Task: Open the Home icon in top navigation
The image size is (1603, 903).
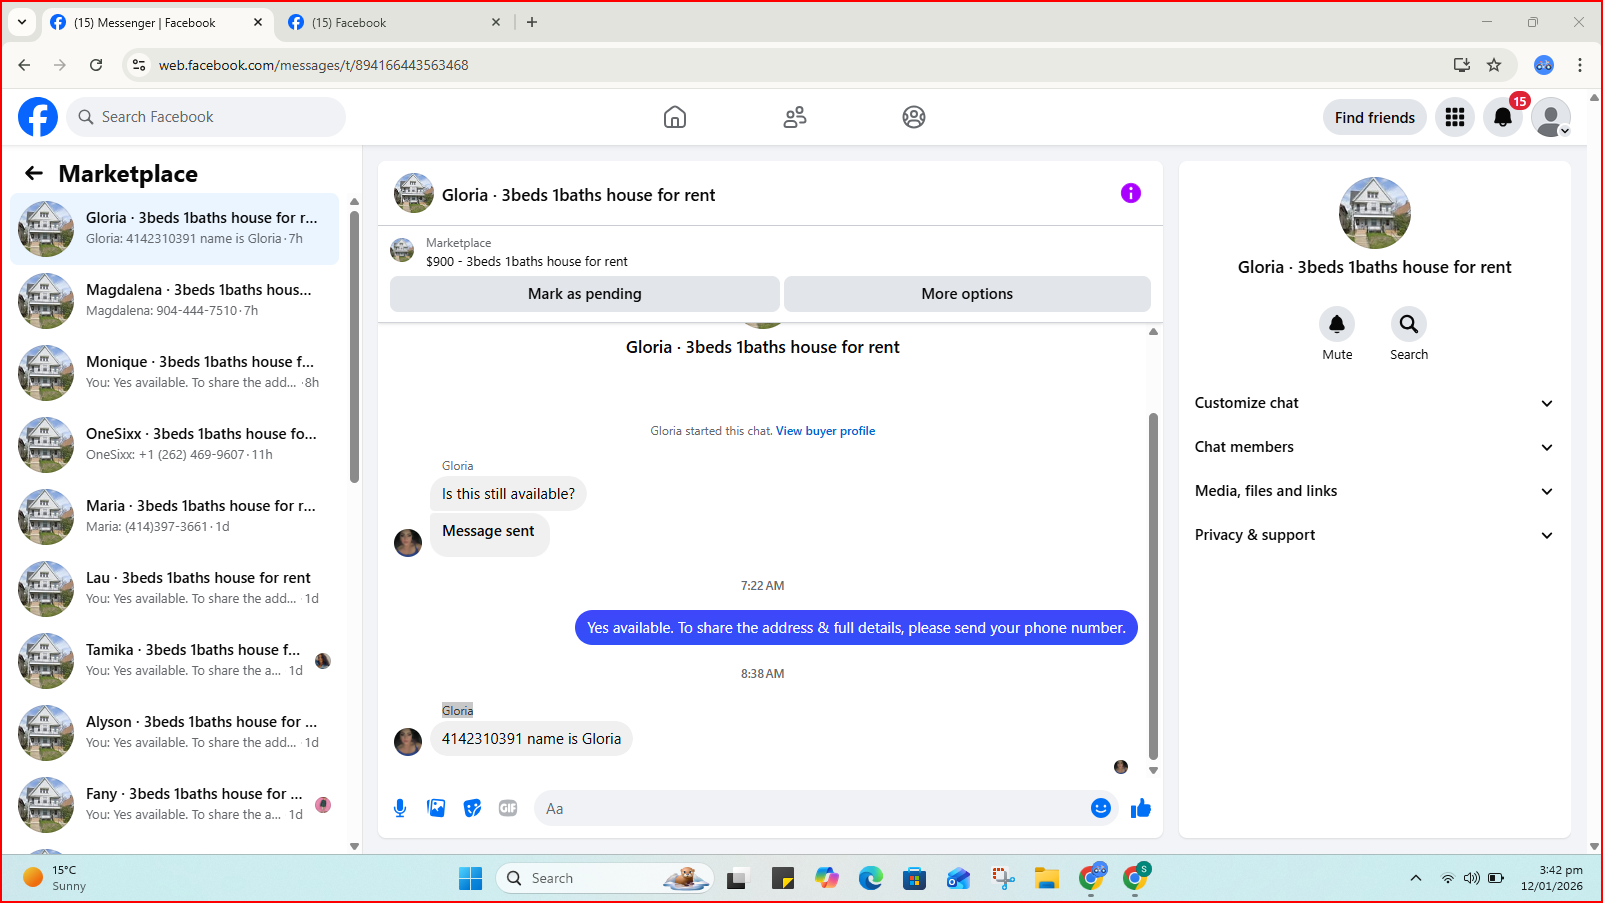Action: 675,117
